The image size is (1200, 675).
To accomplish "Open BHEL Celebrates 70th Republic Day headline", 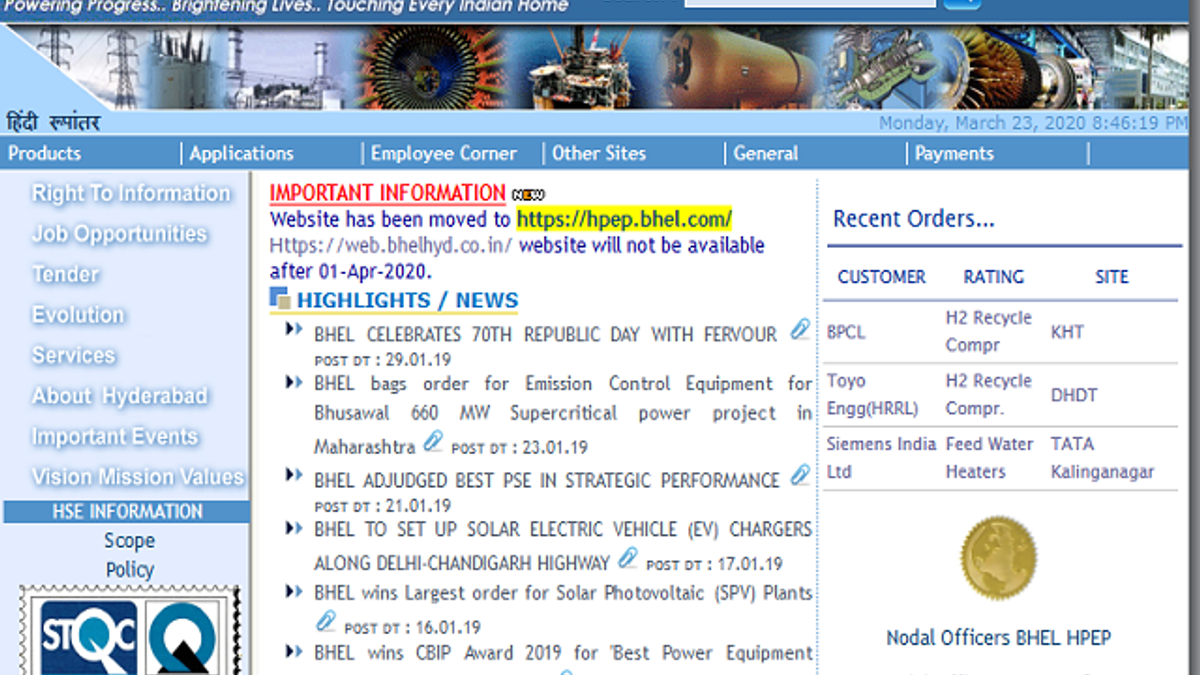I will [x=545, y=334].
